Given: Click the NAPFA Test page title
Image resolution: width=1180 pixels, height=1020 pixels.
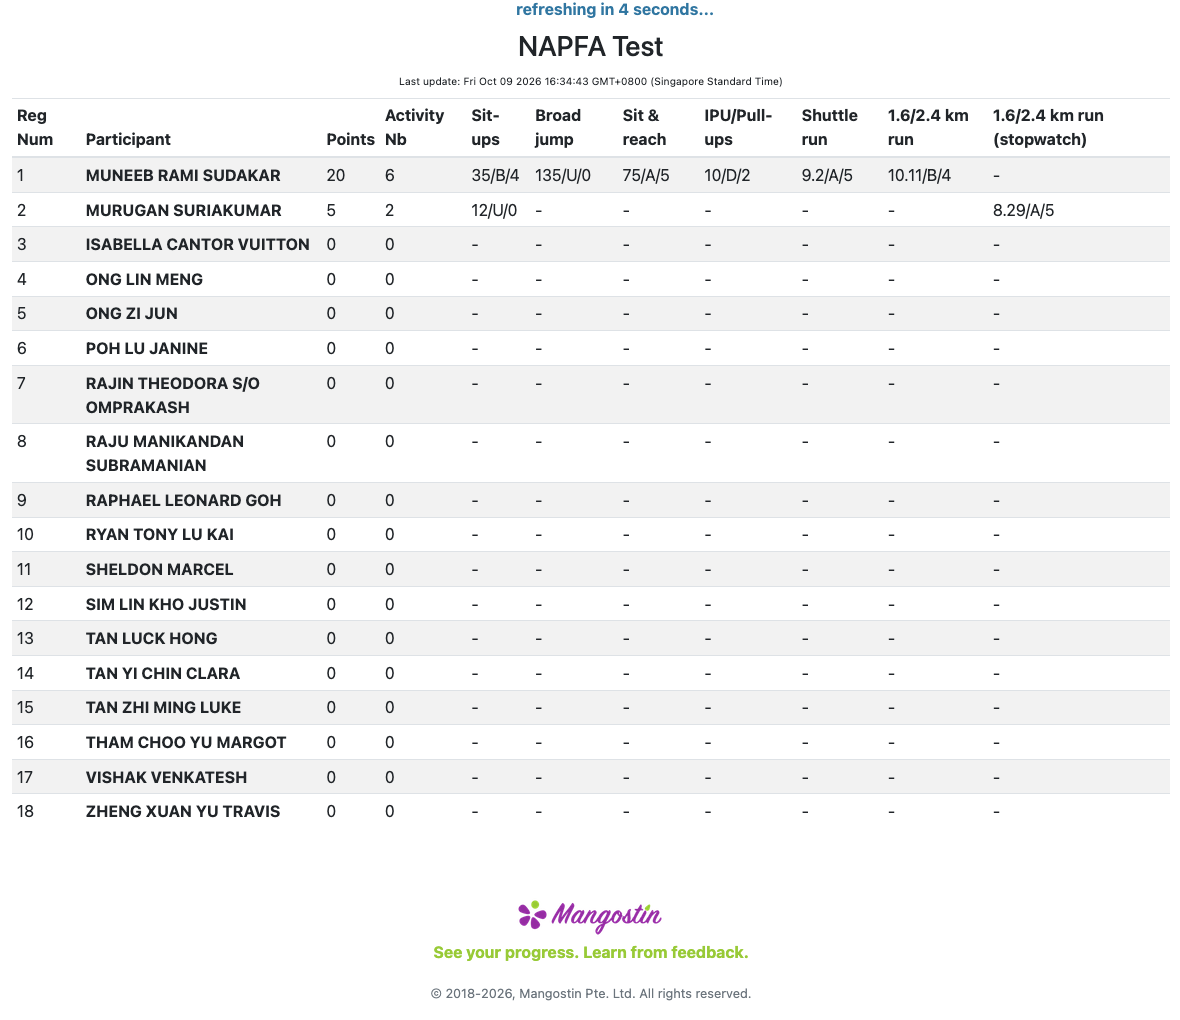Looking at the screenshot, I should [590, 47].
